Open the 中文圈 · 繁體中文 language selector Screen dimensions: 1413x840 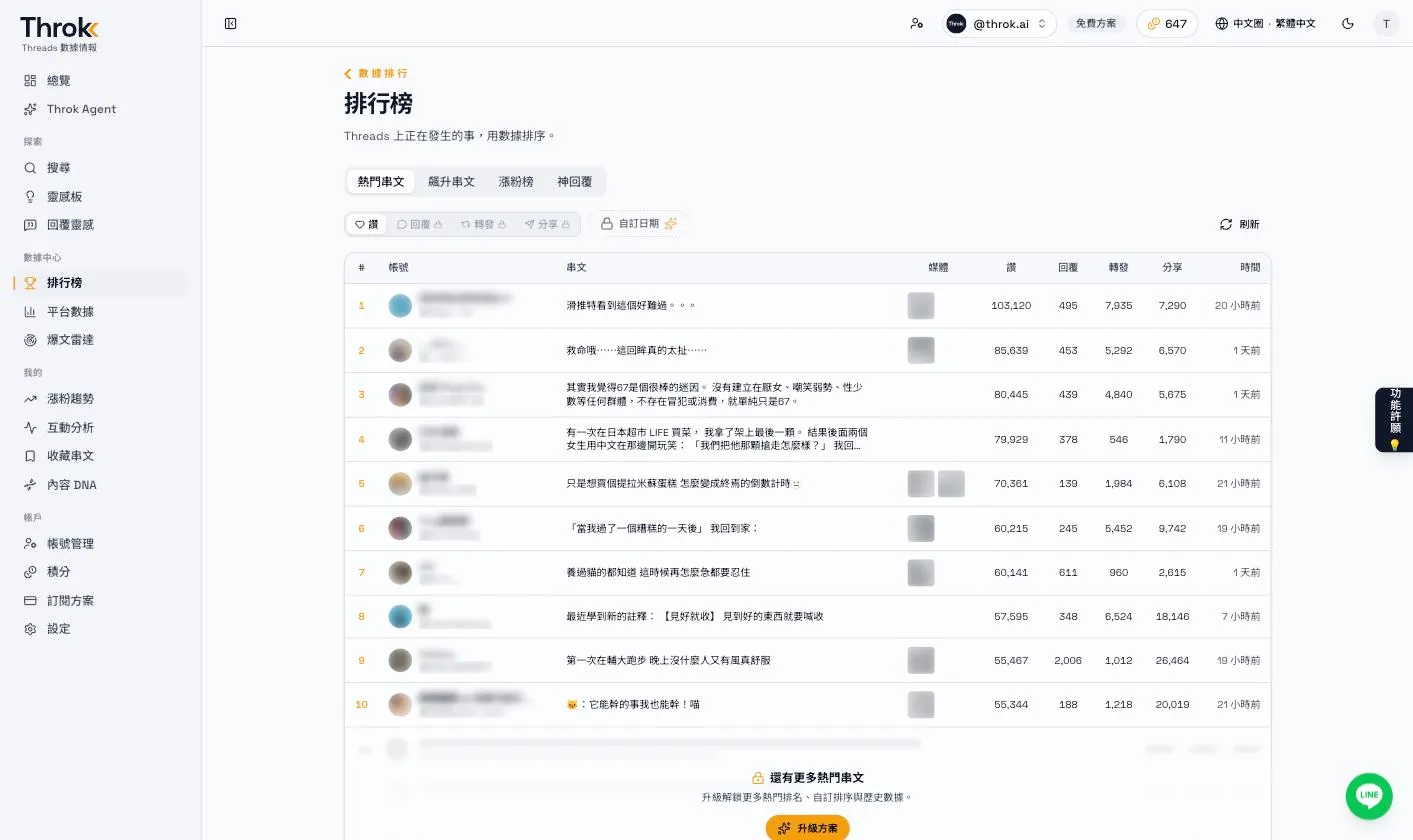click(x=1265, y=23)
